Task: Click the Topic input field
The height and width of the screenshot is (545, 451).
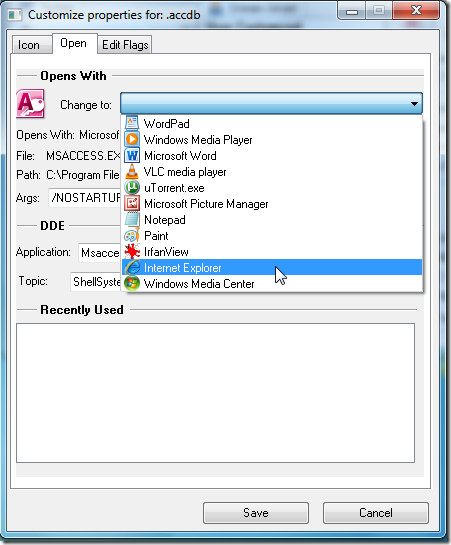Action: click(96, 282)
